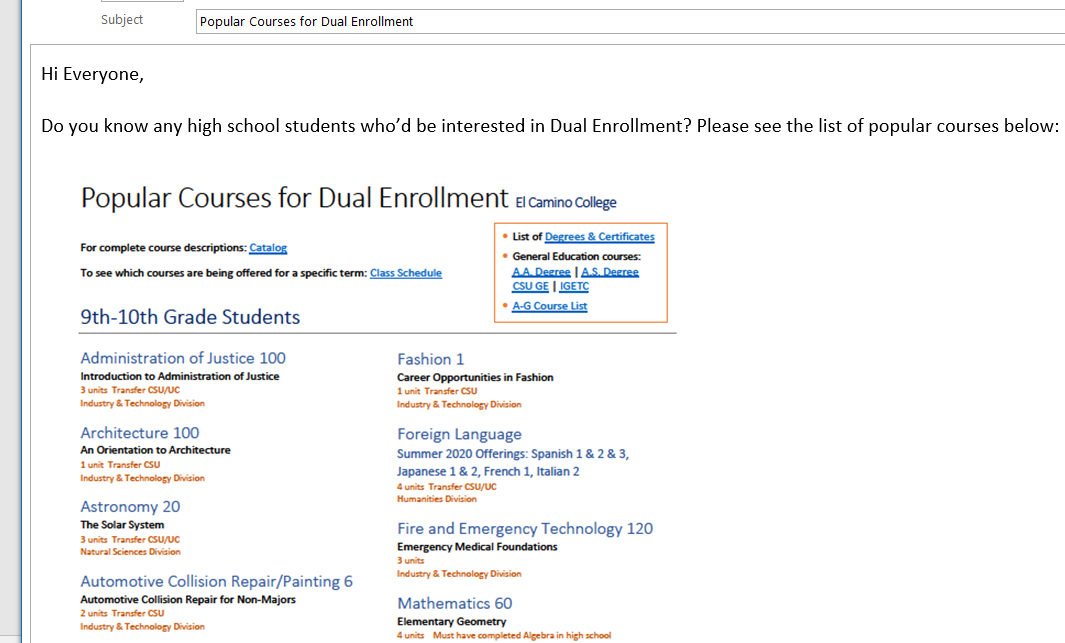Open the A.A. Degree link
Viewport: 1065px width, 643px height.
coord(541,272)
